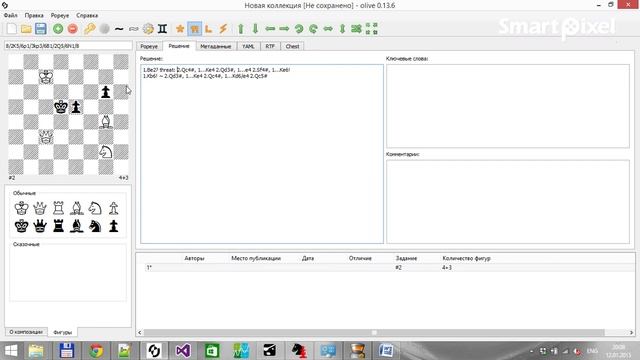
Task: Click the black king on the chessboard
Action: pyautogui.click(x=61, y=107)
